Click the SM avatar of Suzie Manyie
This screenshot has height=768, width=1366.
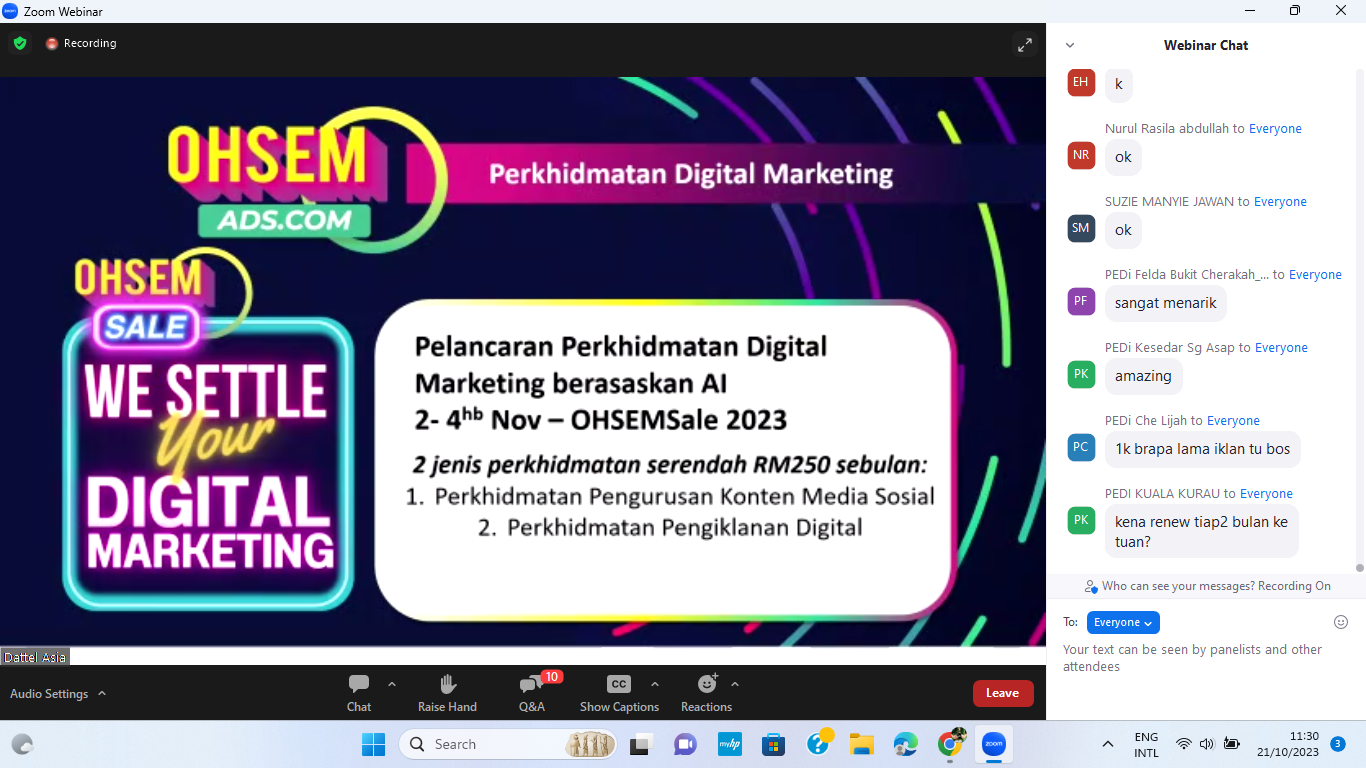1081,228
